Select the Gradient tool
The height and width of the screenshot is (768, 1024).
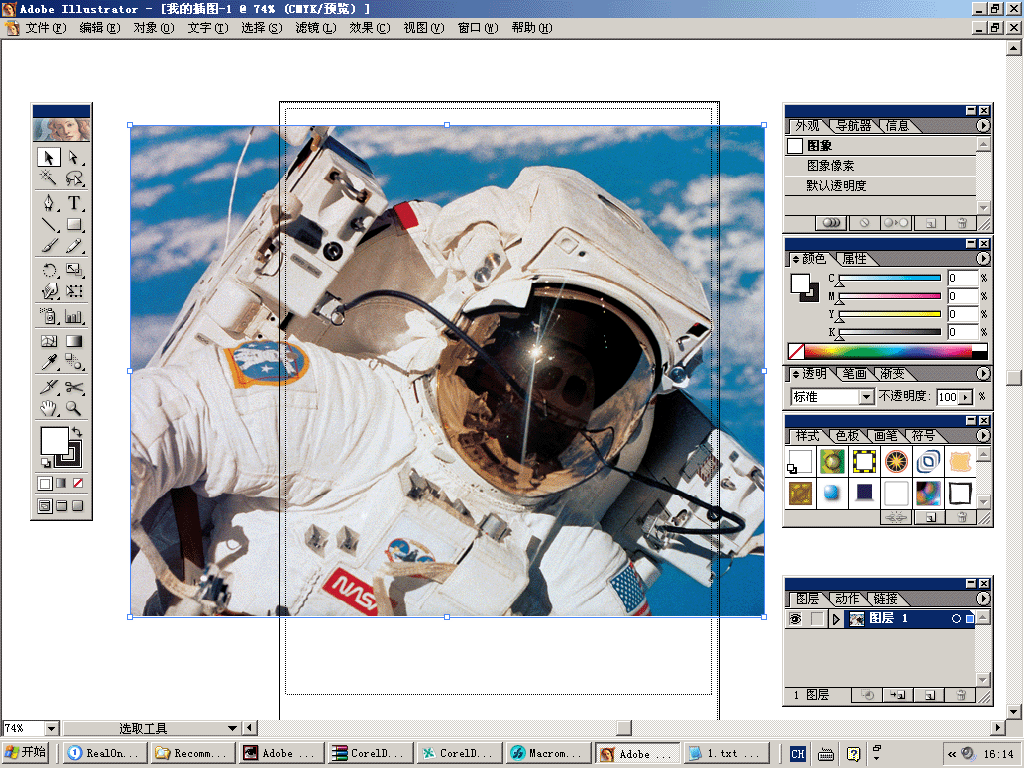click(74, 341)
